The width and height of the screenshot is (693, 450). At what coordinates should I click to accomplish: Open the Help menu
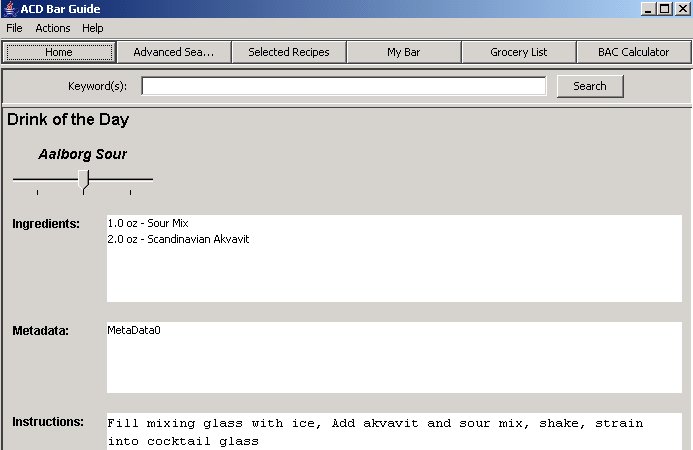93,28
